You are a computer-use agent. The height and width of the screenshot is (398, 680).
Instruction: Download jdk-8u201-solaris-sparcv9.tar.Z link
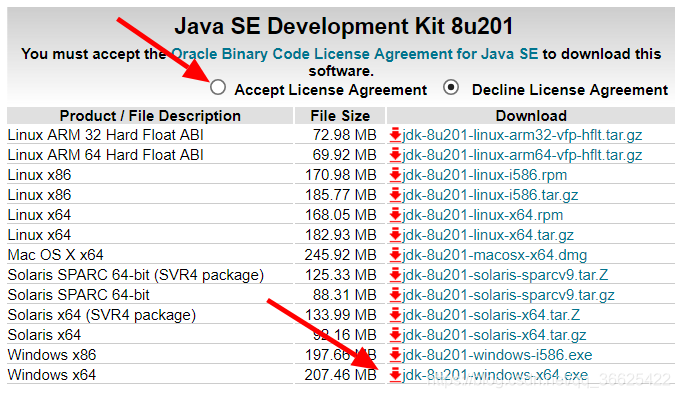pos(505,274)
